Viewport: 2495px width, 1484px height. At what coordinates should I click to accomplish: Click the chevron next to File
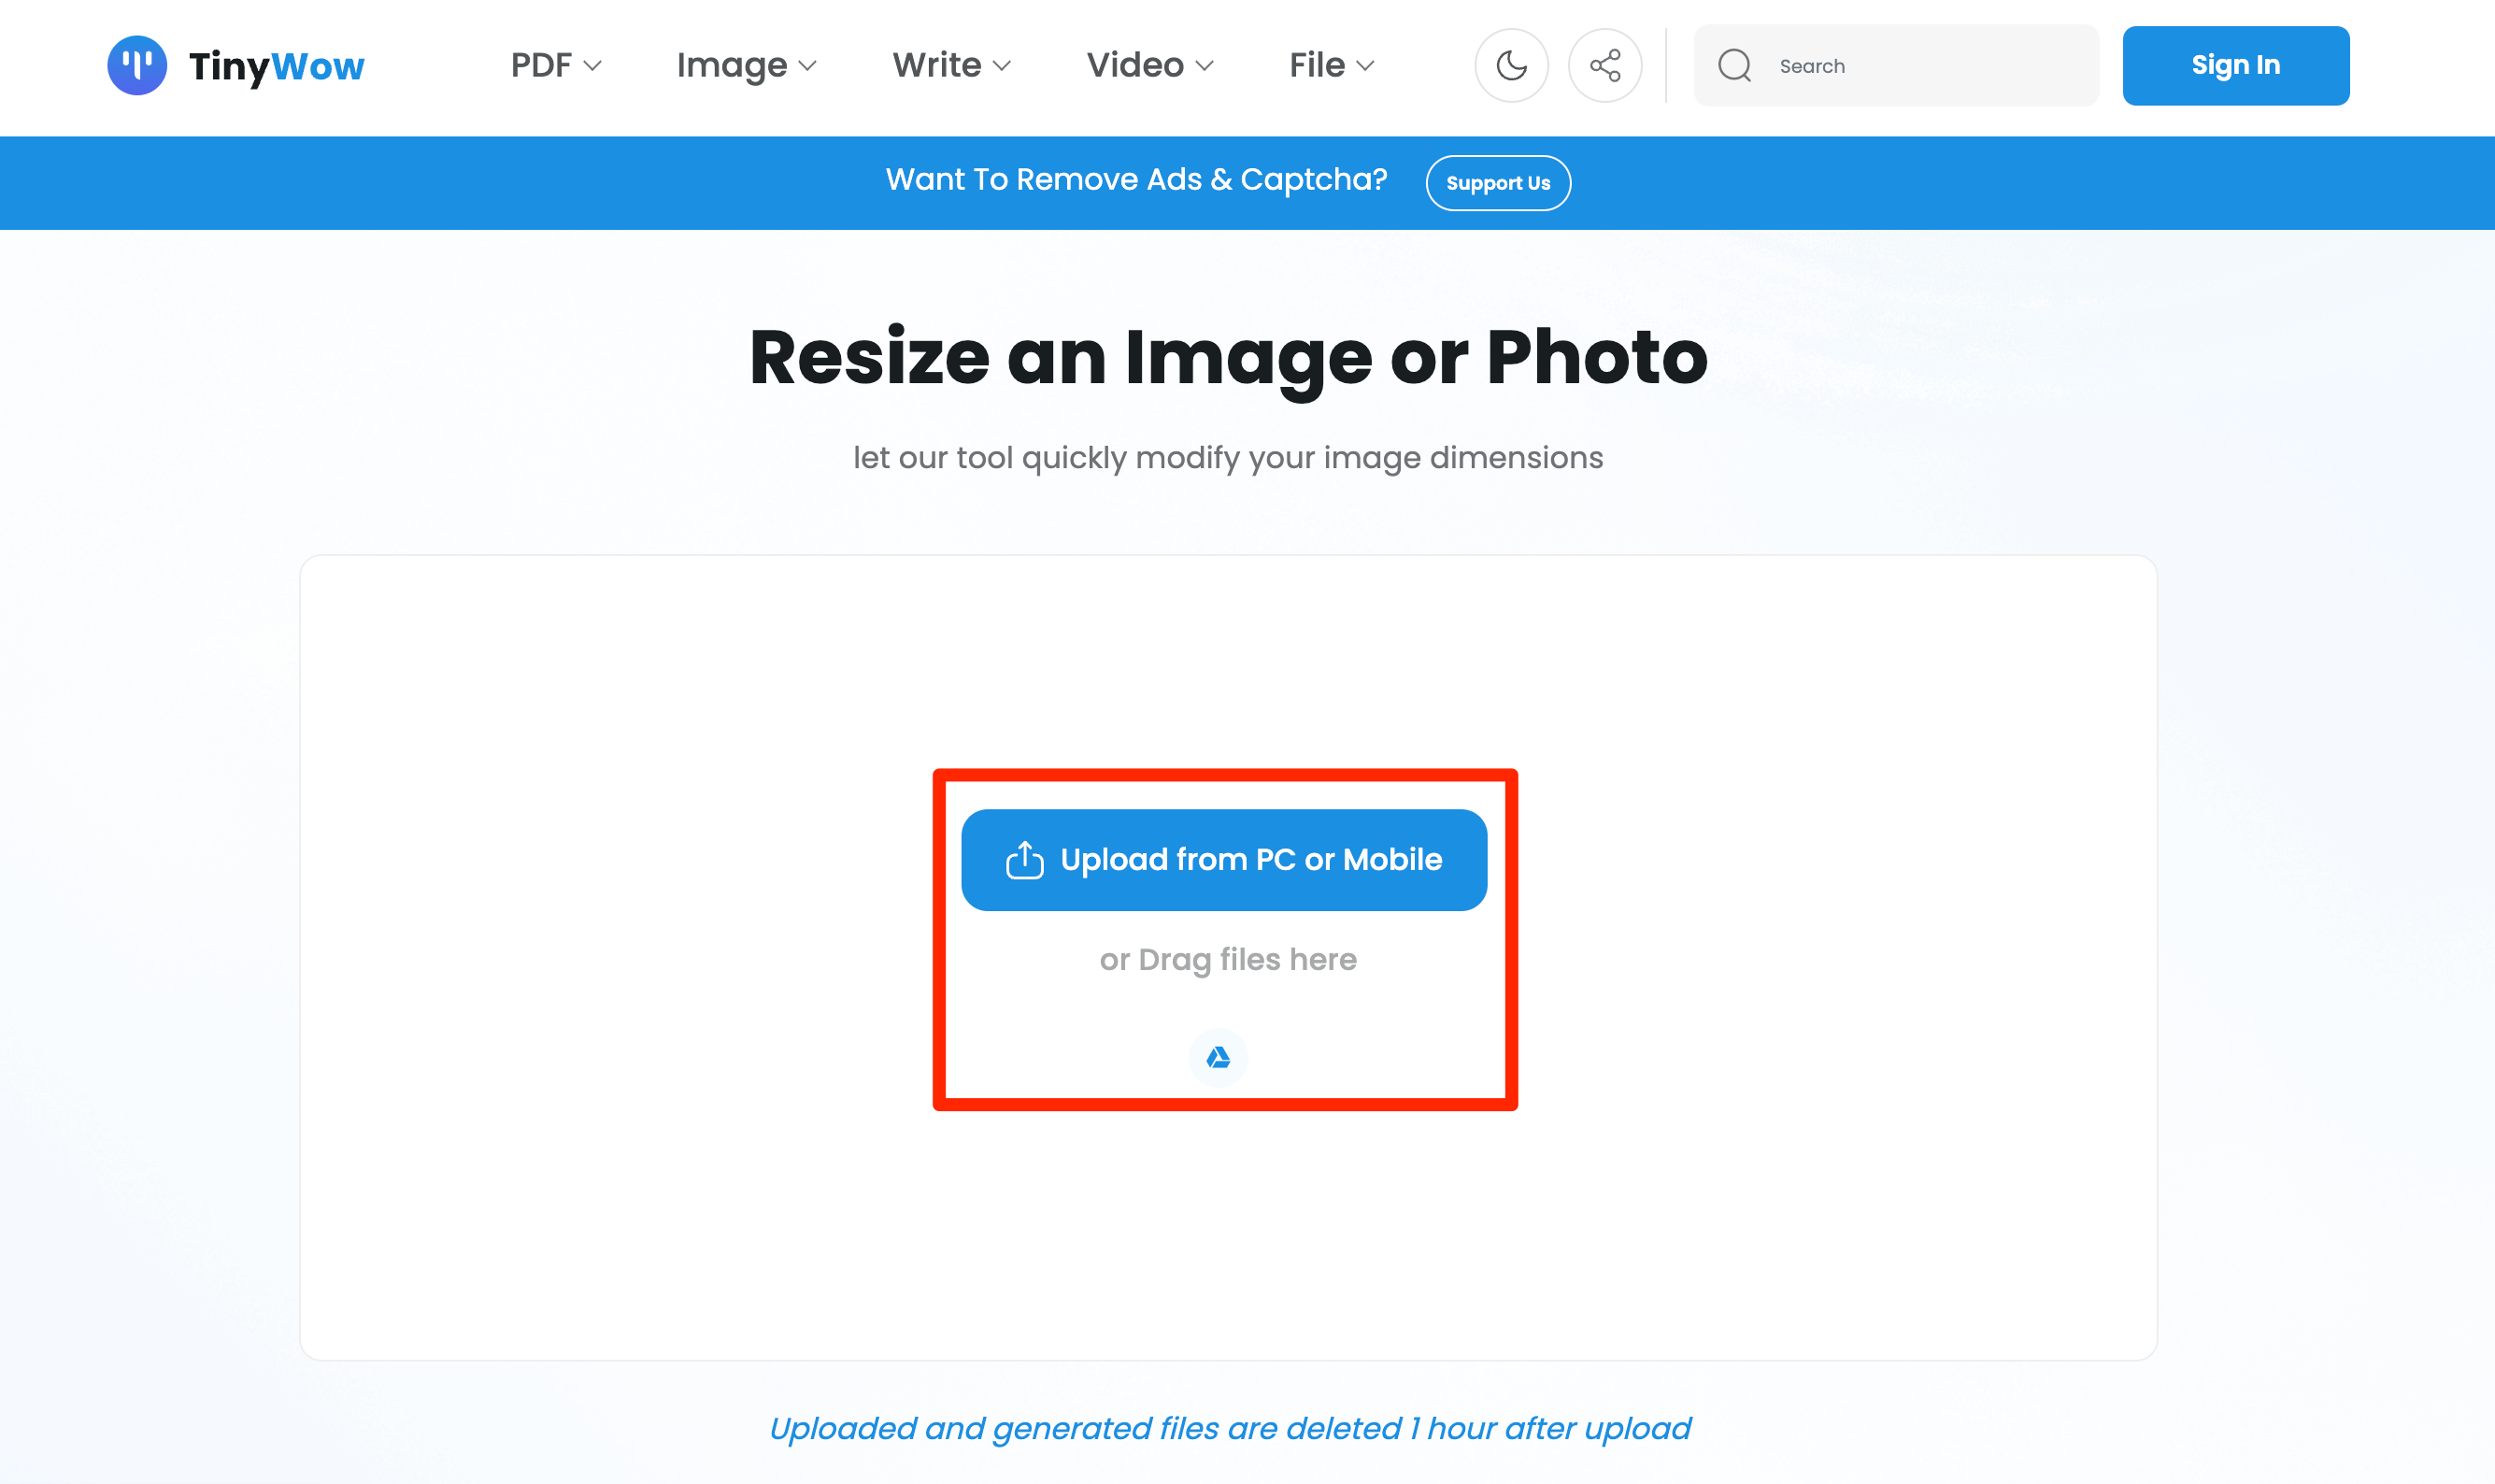[1365, 66]
